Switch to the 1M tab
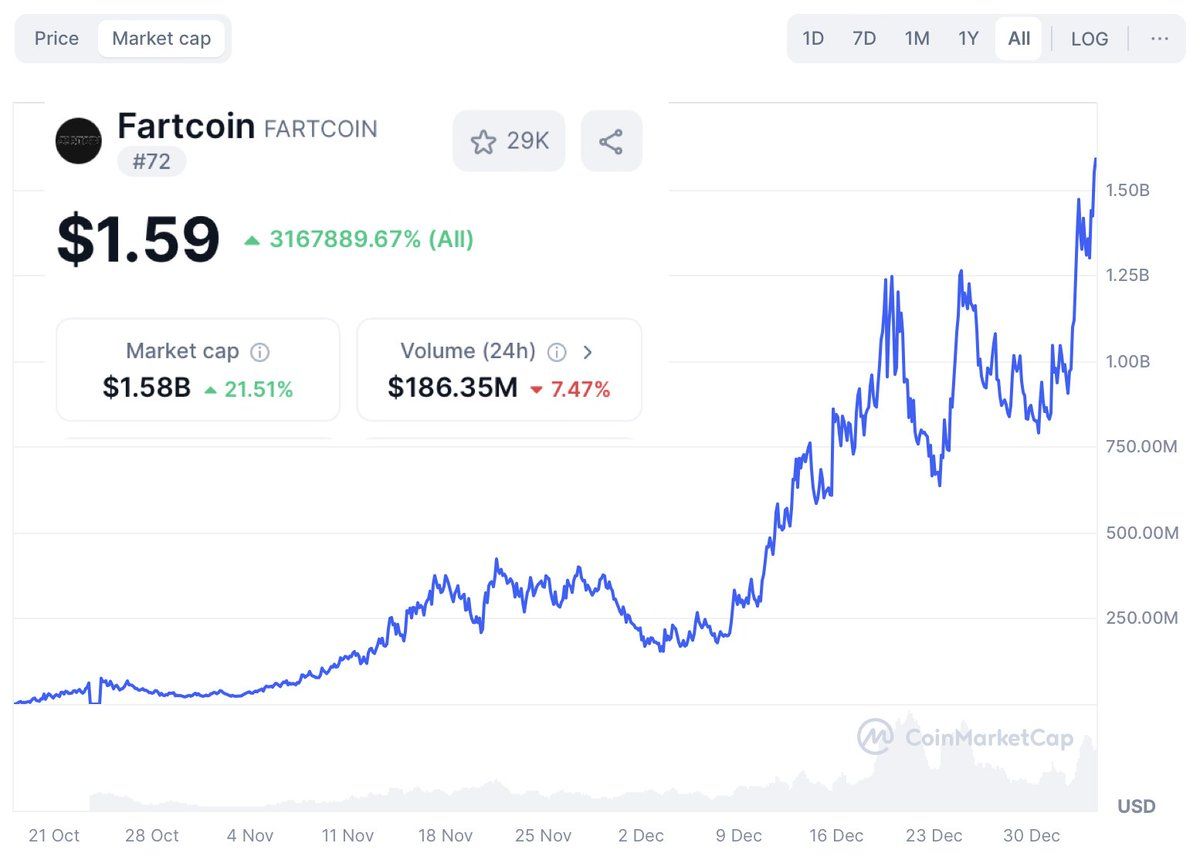 click(x=916, y=38)
